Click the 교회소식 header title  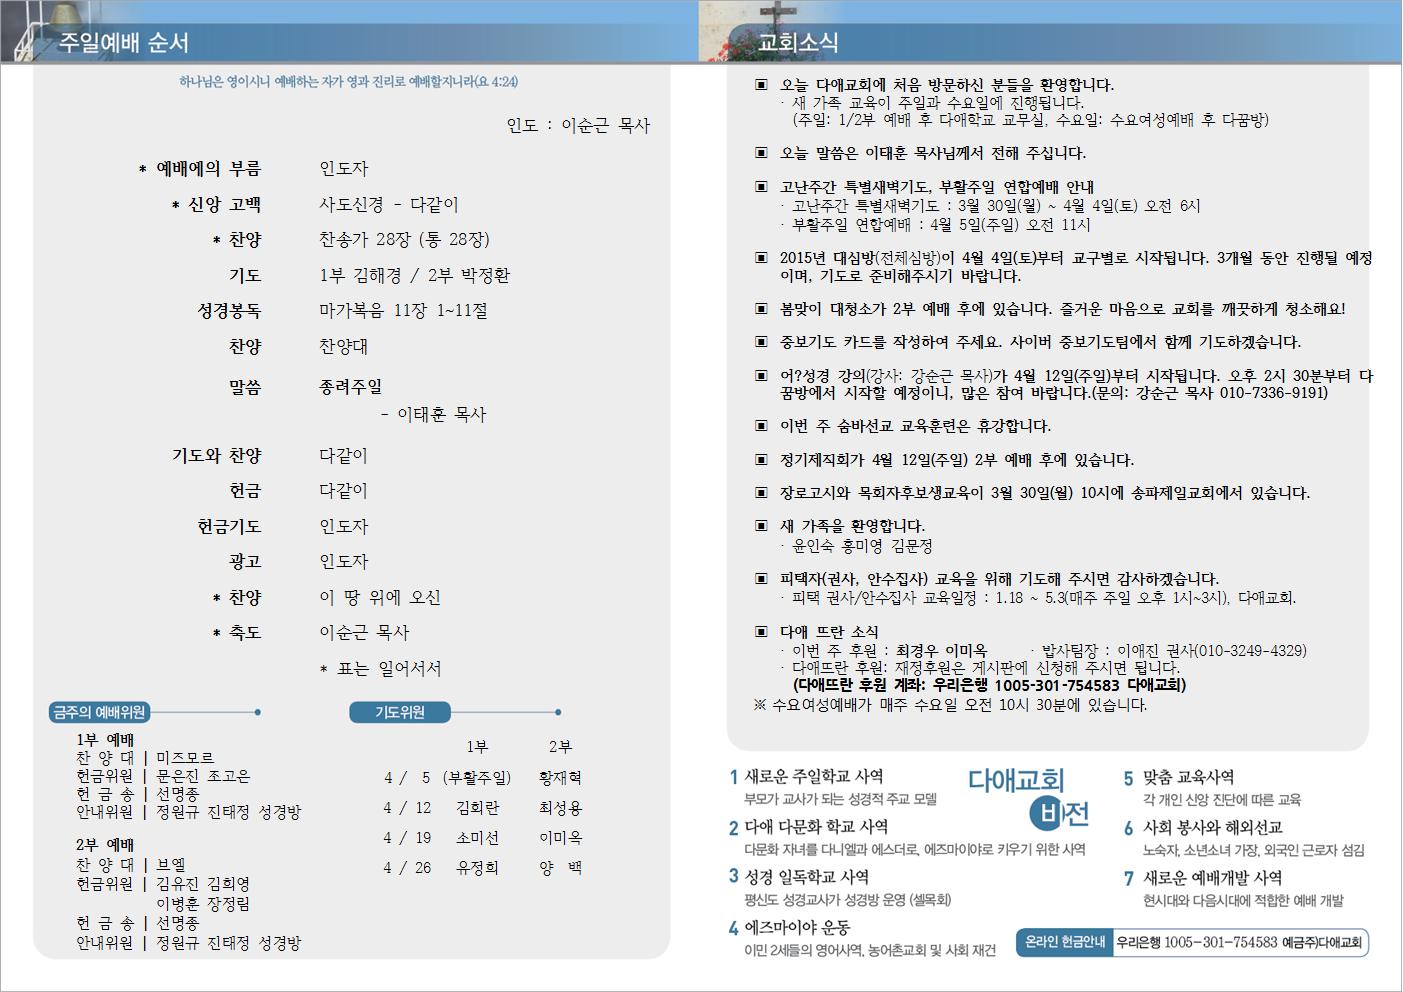(798, 43)
